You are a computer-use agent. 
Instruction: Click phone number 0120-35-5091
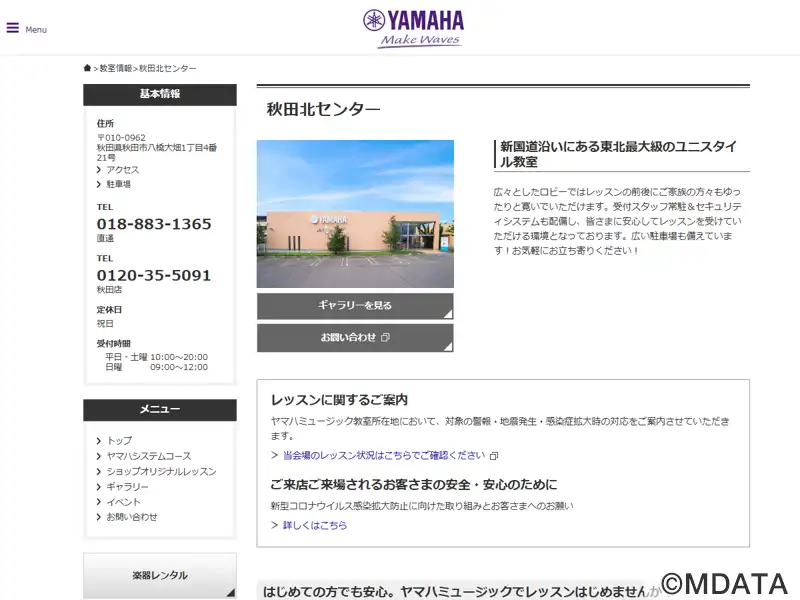[x=154, y=276]
